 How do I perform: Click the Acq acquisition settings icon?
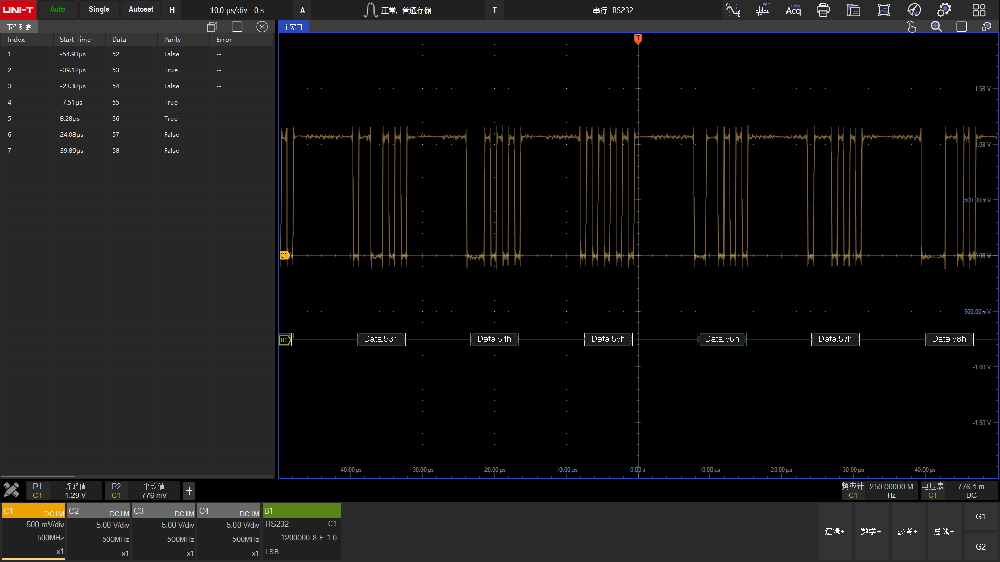click(x=793, y=10)
